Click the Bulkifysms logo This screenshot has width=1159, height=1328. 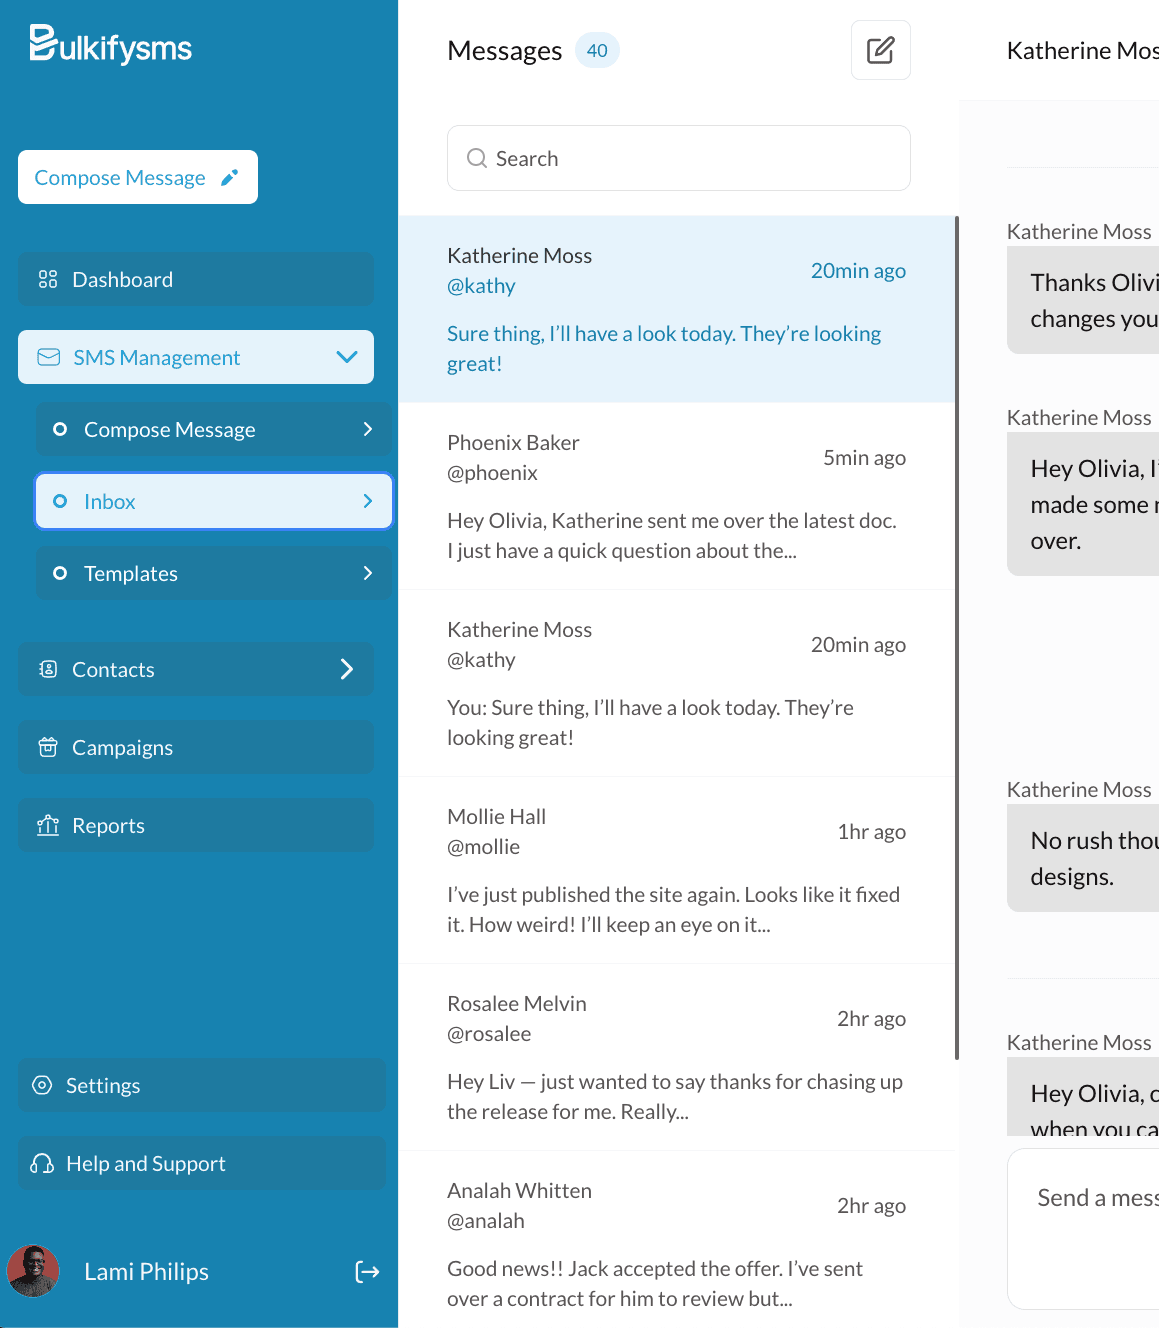[110, 45]
